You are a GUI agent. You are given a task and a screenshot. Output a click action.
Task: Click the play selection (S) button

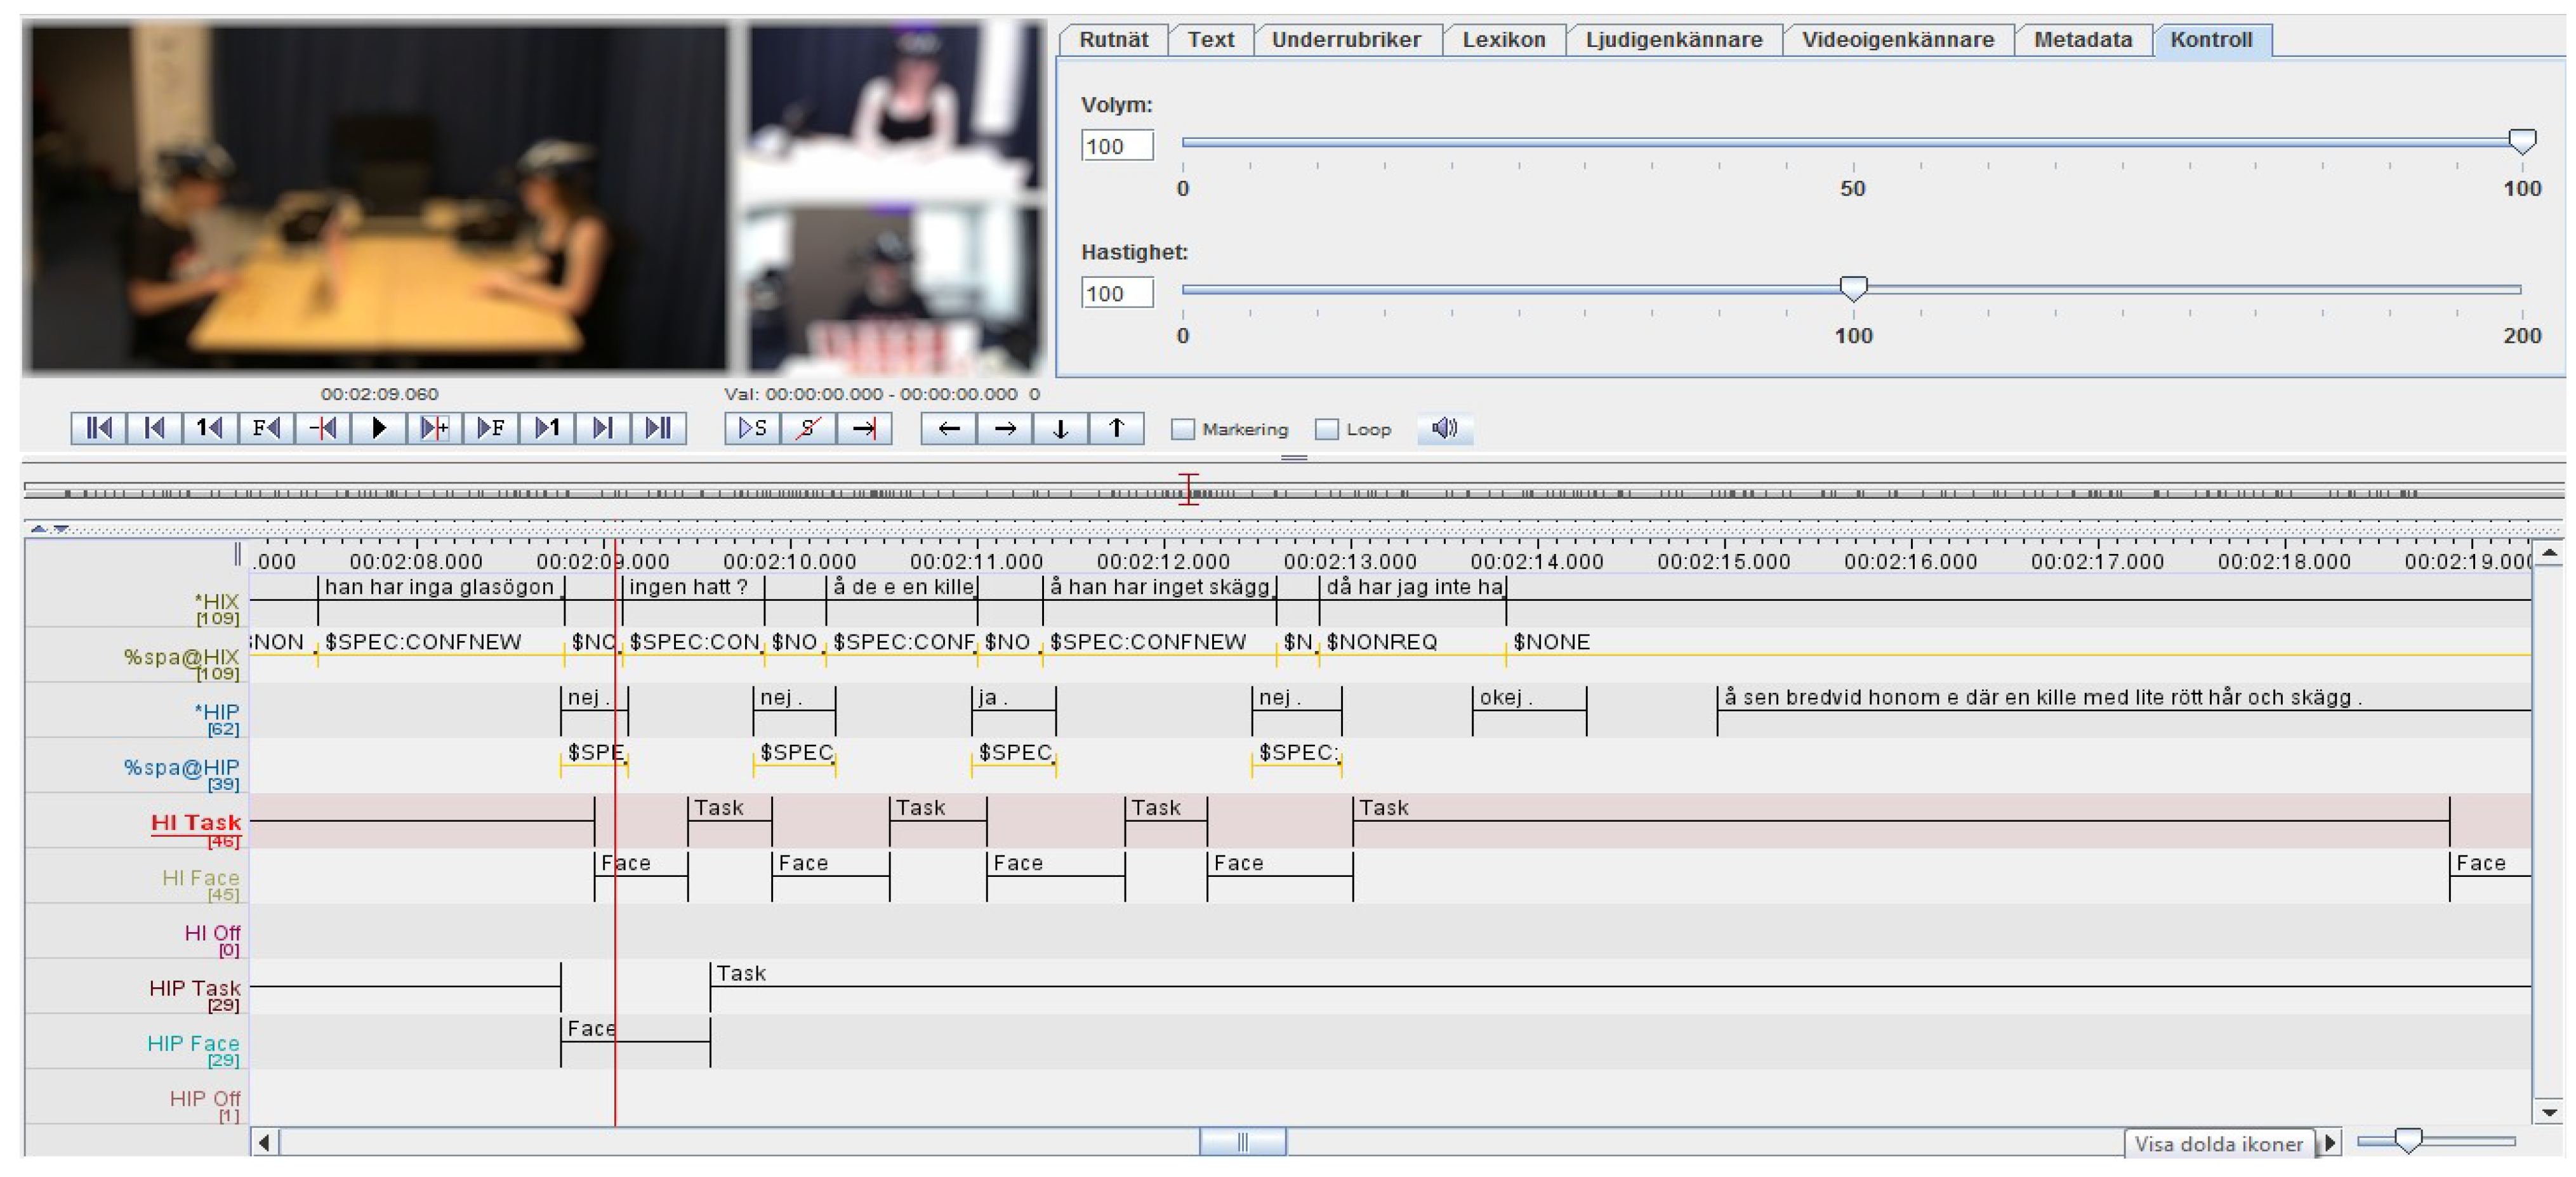pyautogui.click(x=752, y=428)
